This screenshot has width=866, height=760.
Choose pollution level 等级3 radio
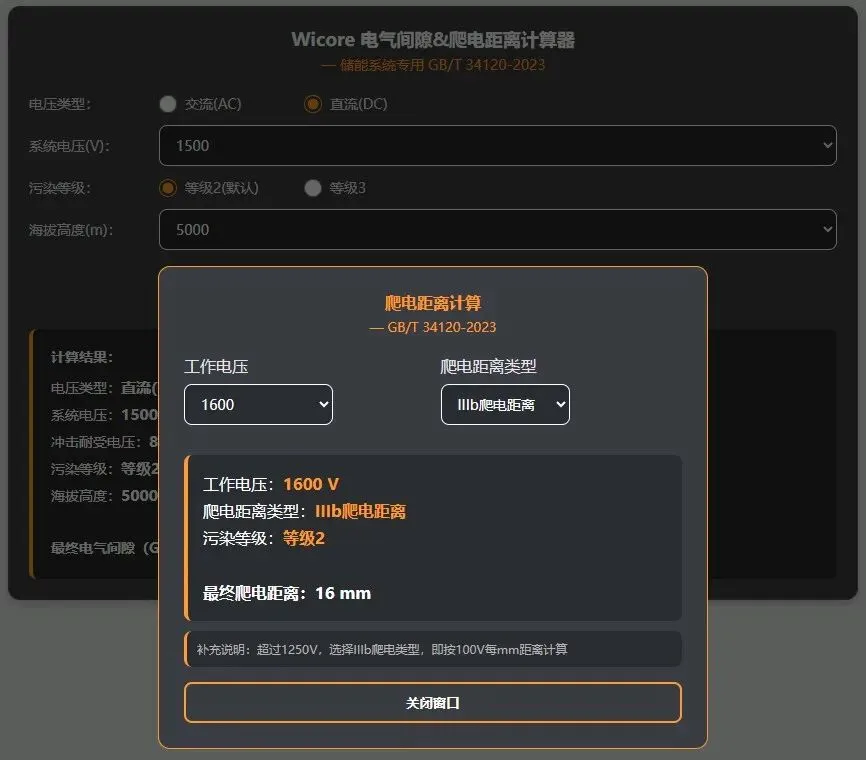click(313, 188)
